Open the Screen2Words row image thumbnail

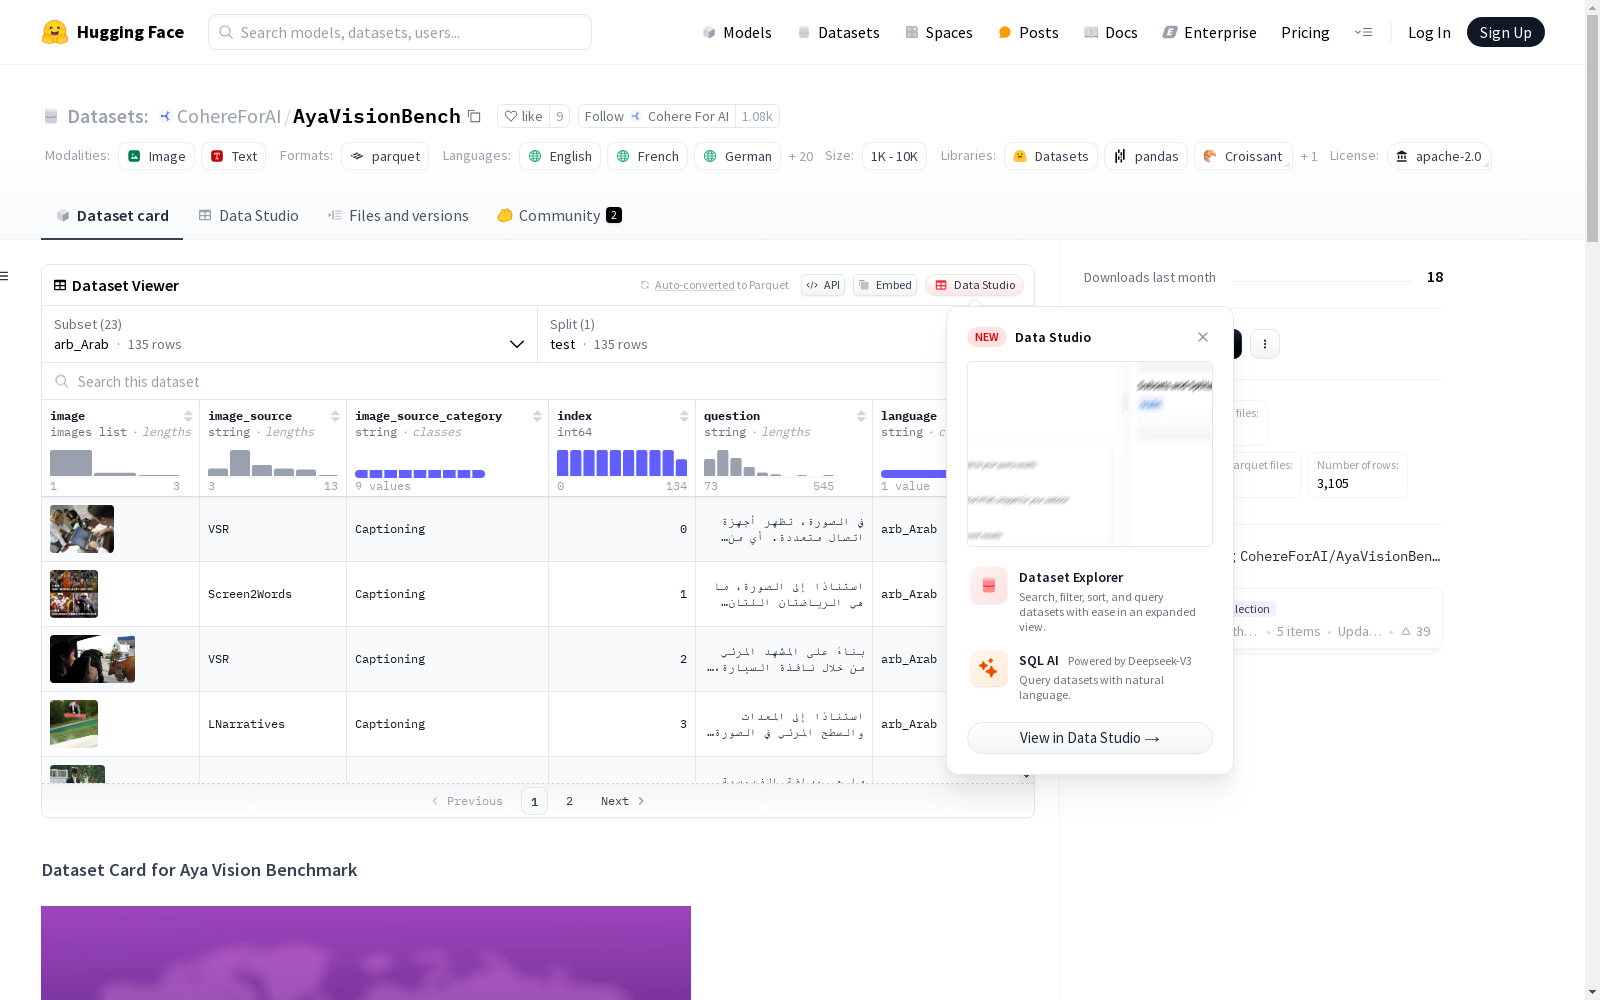[74, 594]
